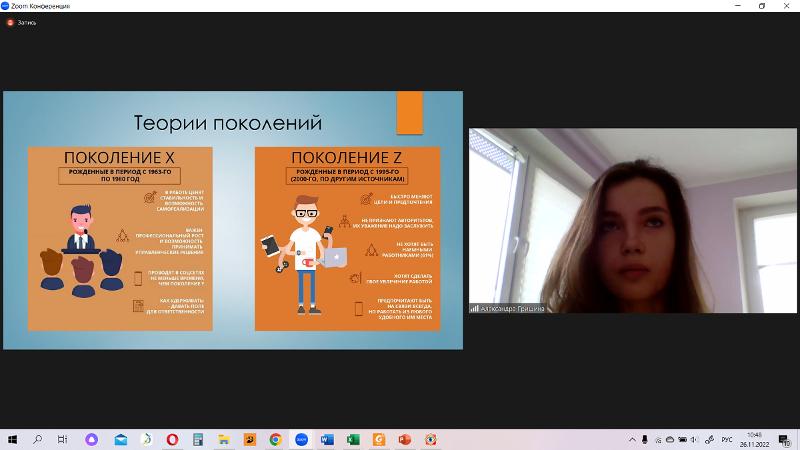Open File Explorer from the taskbar
This screenshot has width=800, height=450.
[x=224, y=439]
